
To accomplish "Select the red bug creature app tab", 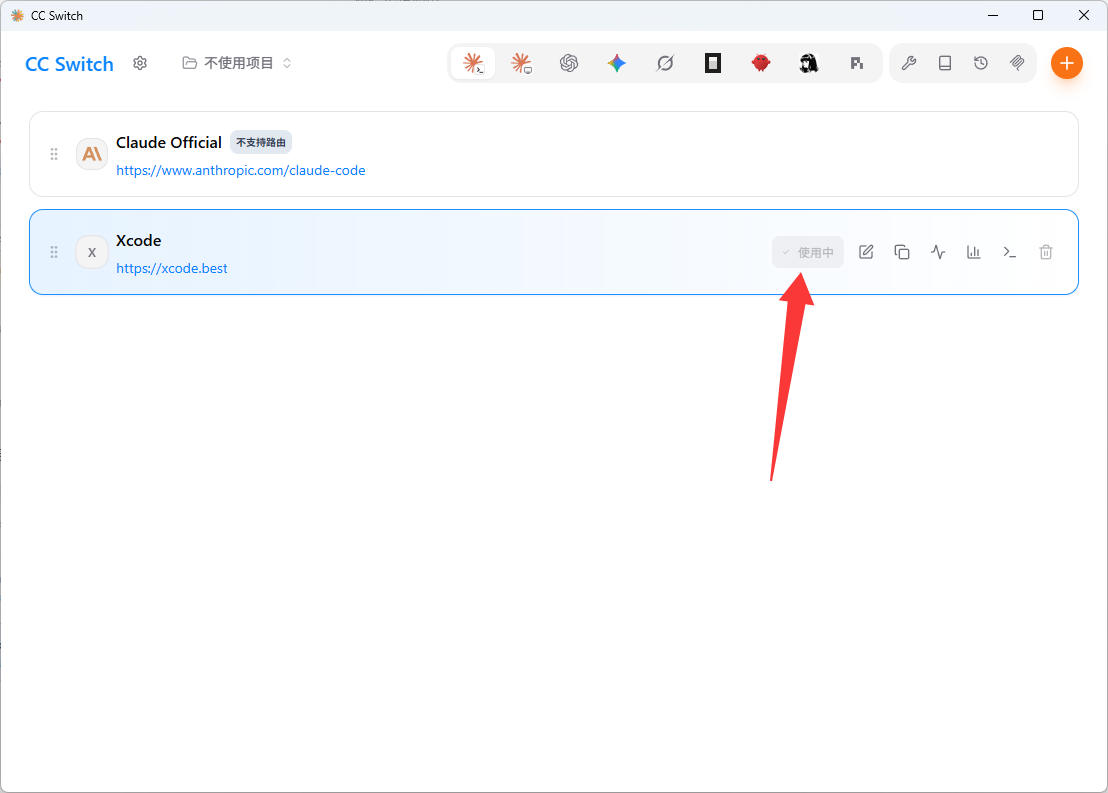I will [761, 64].
